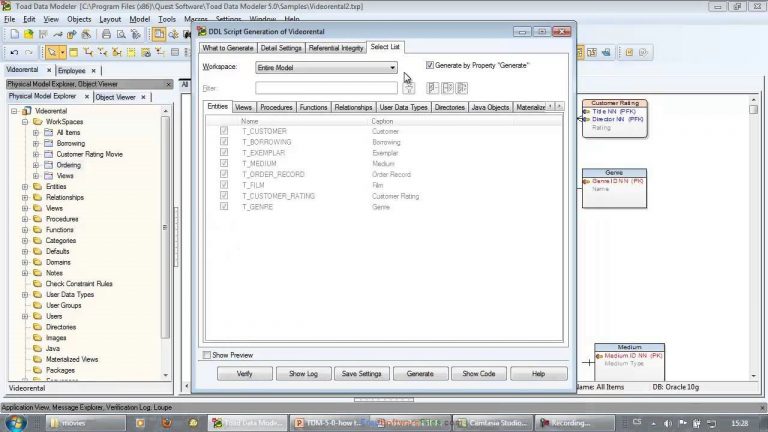Click the Save diskette toolbar icon
The width and height of the screenshot is (768, 432).
click(43, 34)
